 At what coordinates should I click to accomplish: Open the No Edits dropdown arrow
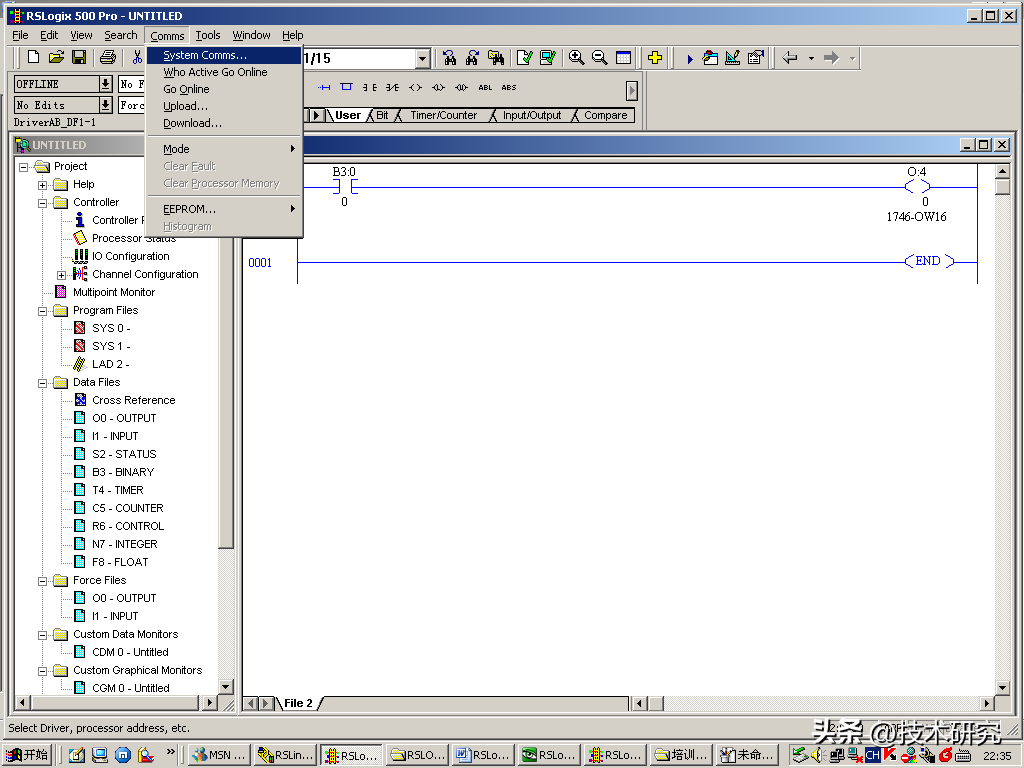point(105,105)
